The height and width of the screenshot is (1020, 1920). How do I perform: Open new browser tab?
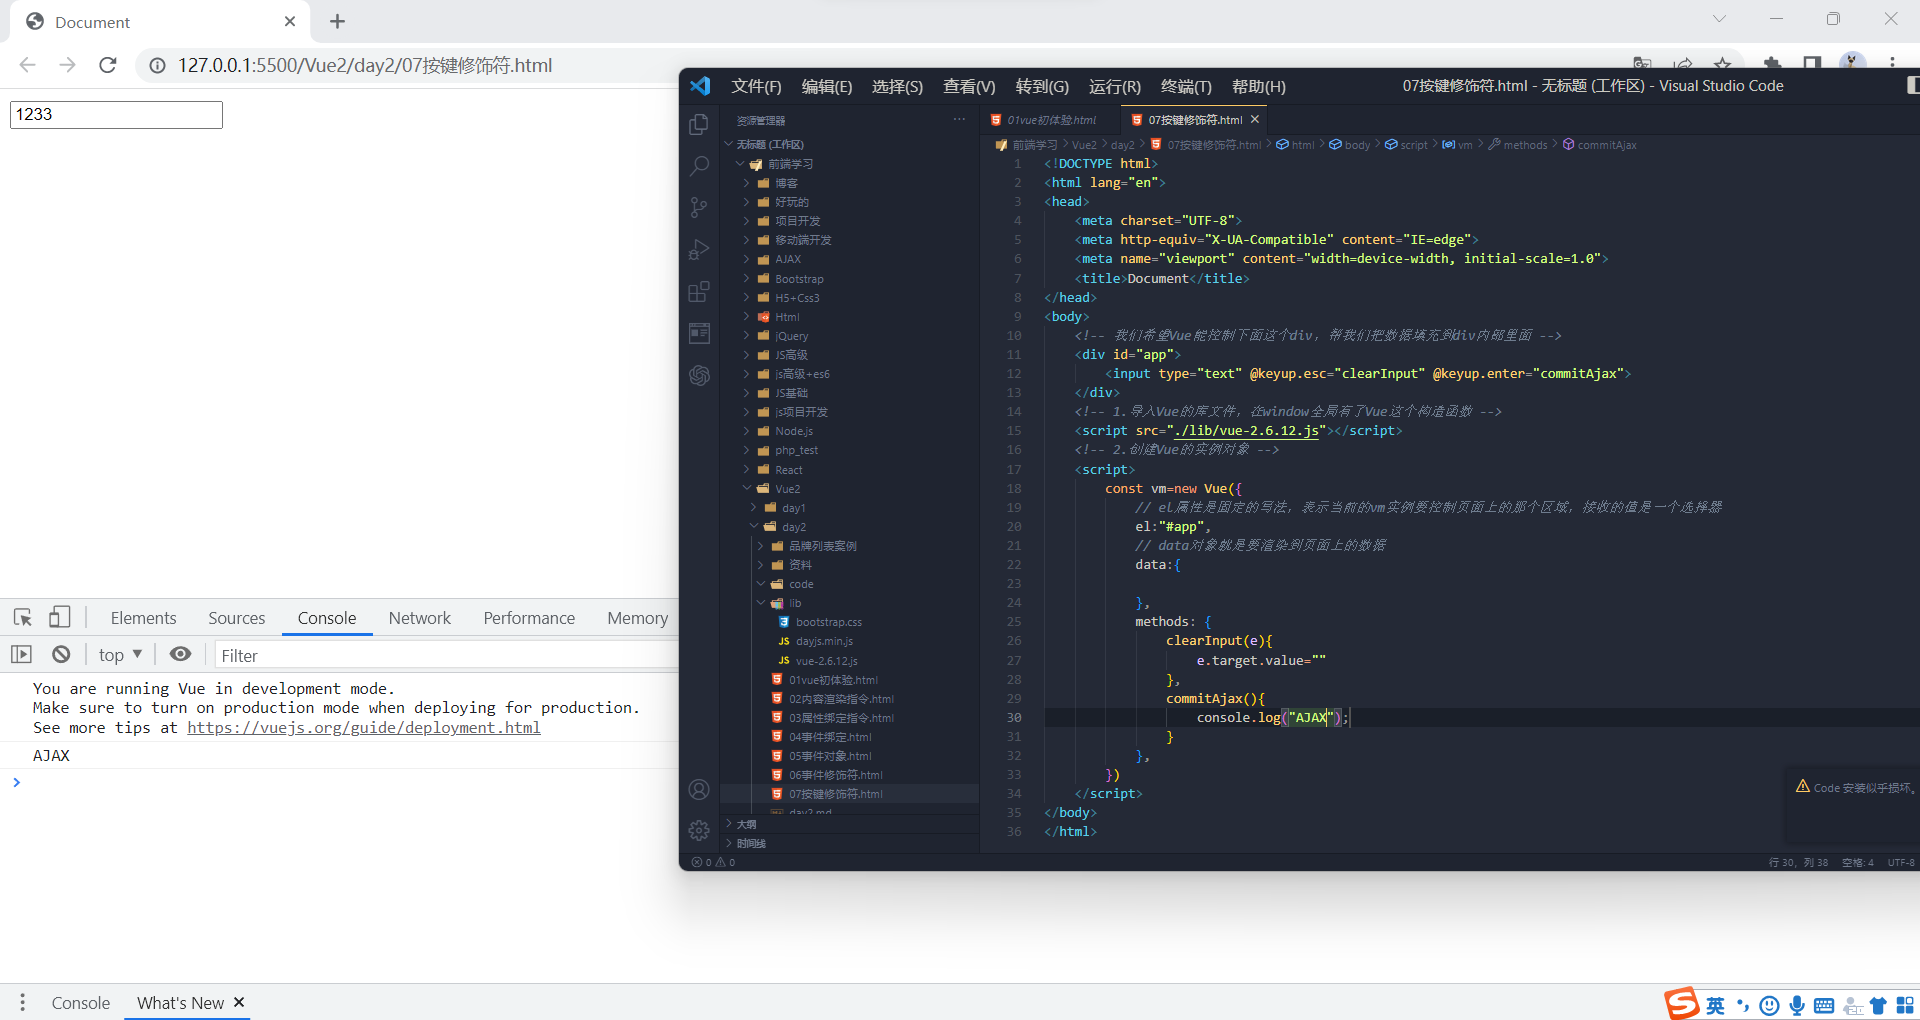(337, 21)
